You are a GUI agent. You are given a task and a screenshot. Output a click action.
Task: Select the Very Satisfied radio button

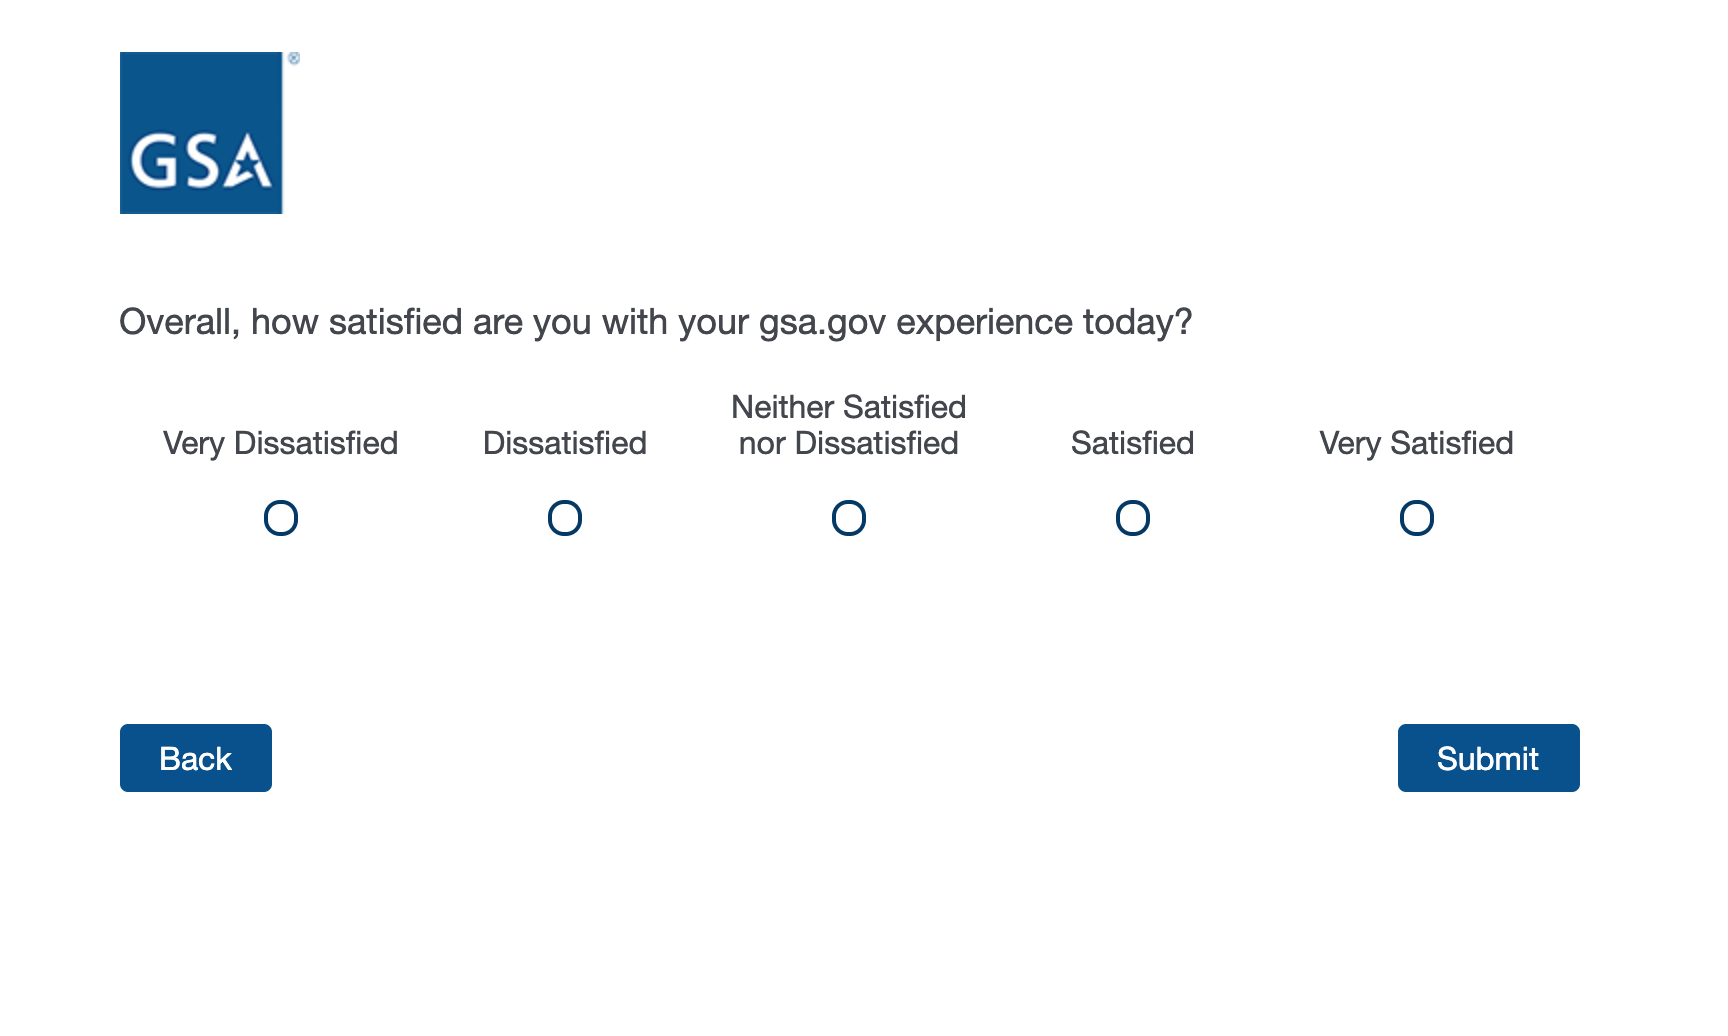click(1417, 518)
